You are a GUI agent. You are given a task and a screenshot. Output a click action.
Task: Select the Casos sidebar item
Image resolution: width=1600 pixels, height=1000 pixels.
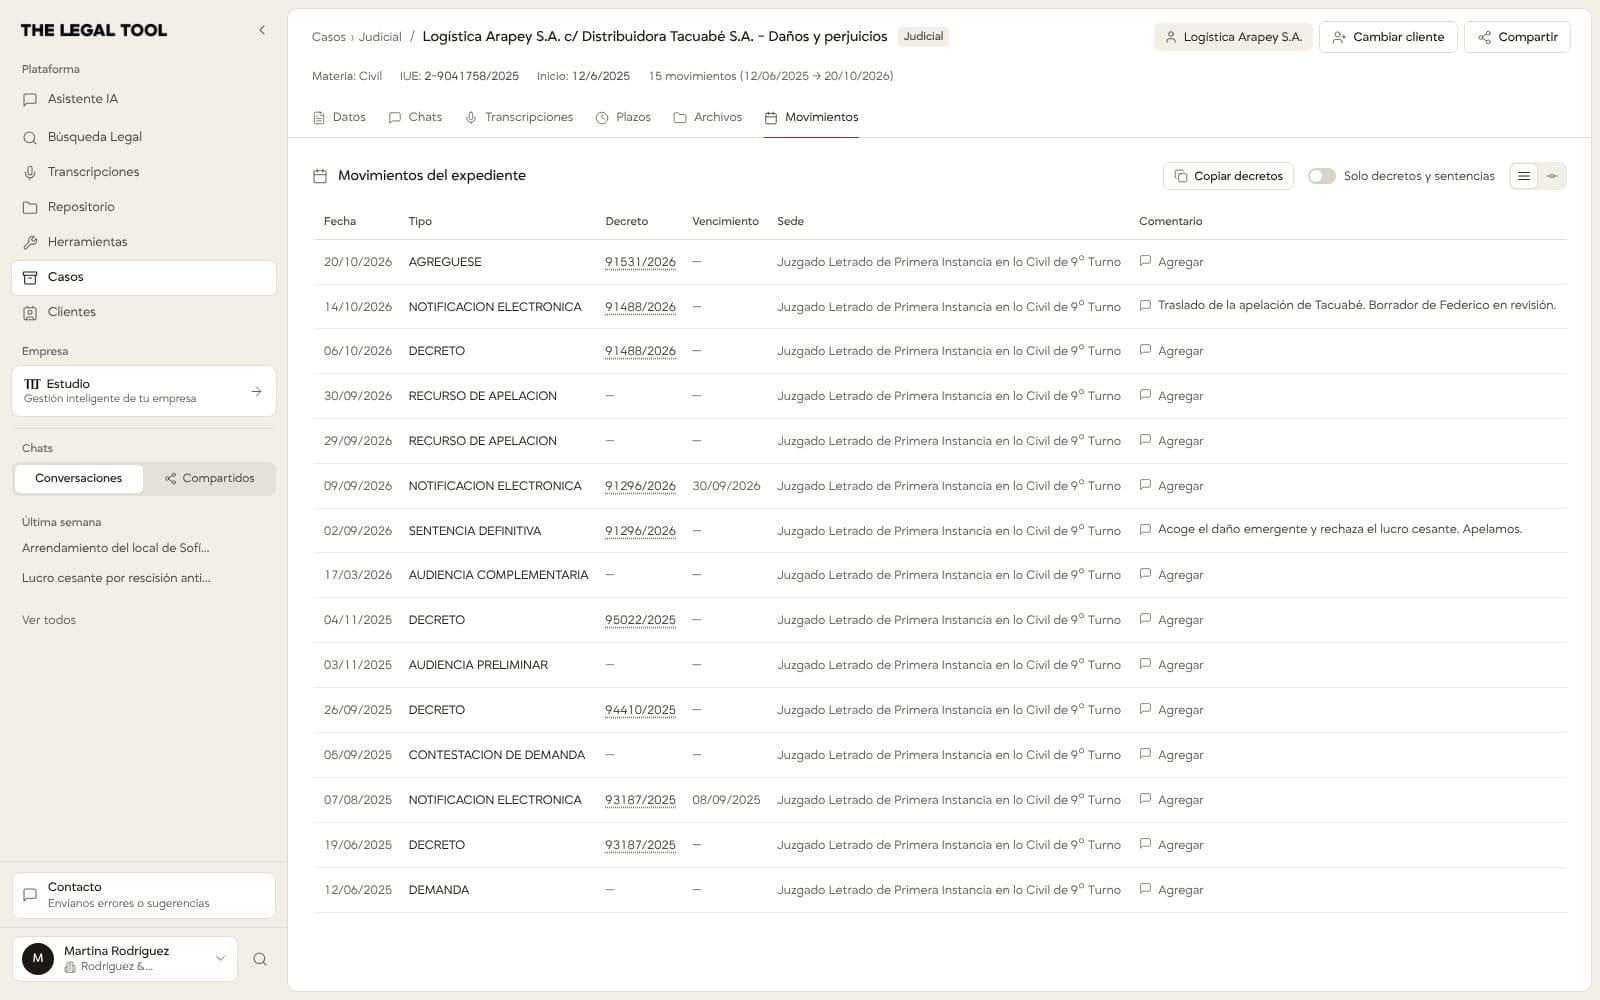click(x=144, y=277)
